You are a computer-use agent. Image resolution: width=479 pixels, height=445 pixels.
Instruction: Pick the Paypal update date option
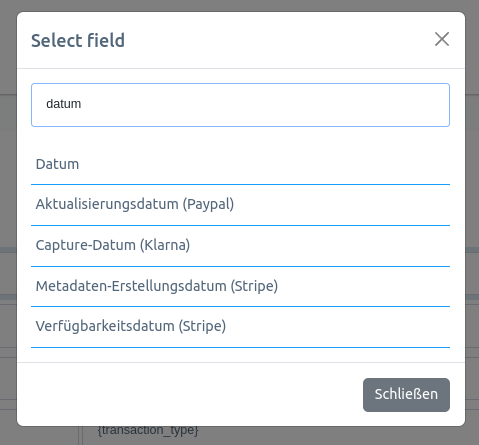coord(240,205)
